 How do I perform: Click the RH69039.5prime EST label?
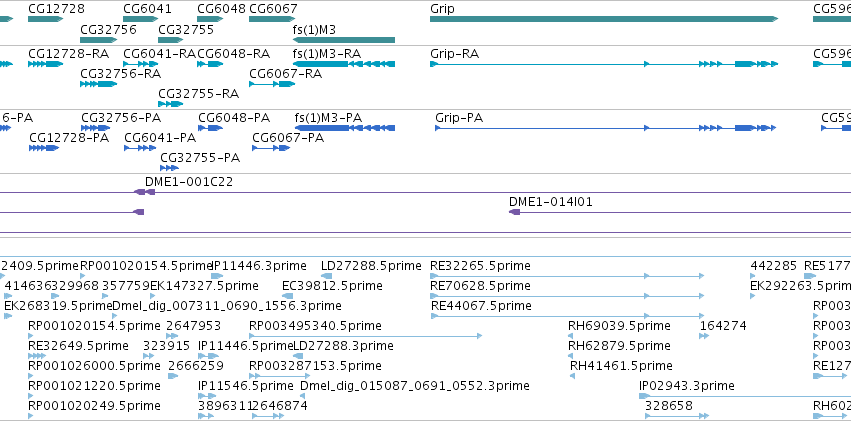(x=619, y=326)
